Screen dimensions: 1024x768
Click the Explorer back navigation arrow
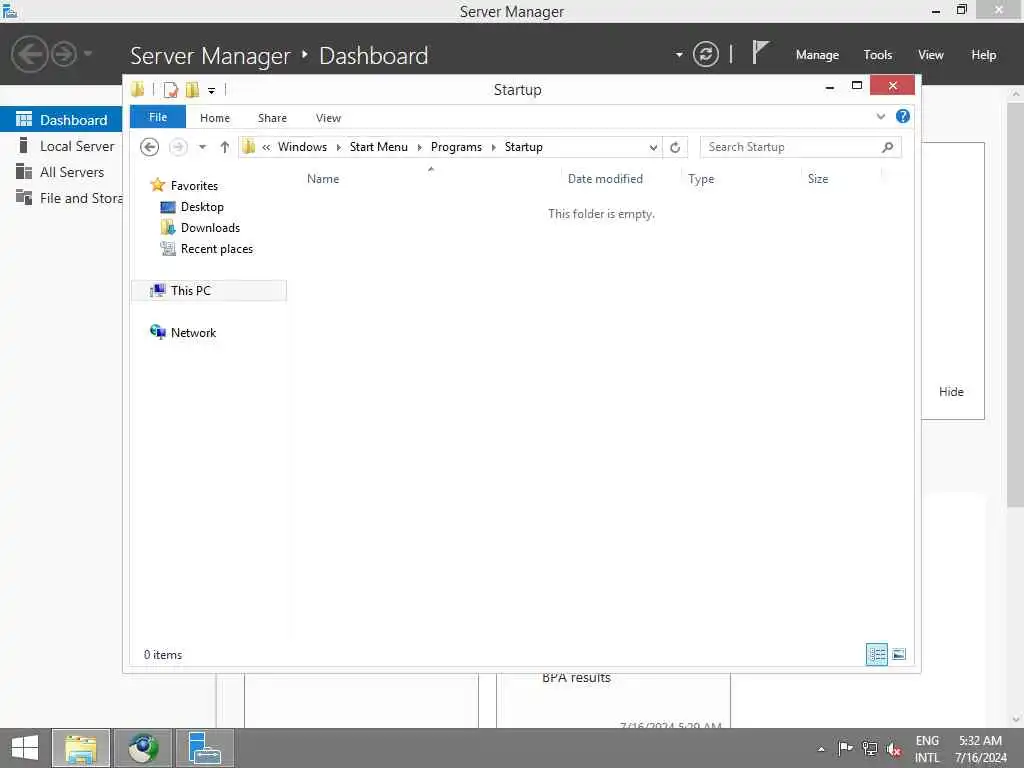[150, 147]
